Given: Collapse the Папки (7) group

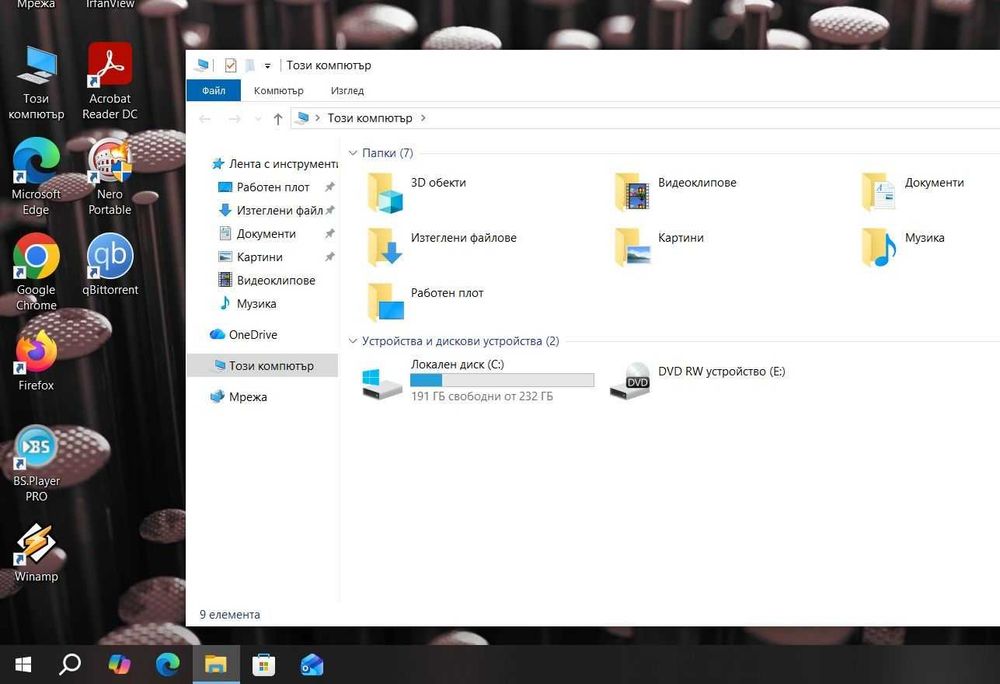Looking at the screenshot, I should click(x=353, y=153).
